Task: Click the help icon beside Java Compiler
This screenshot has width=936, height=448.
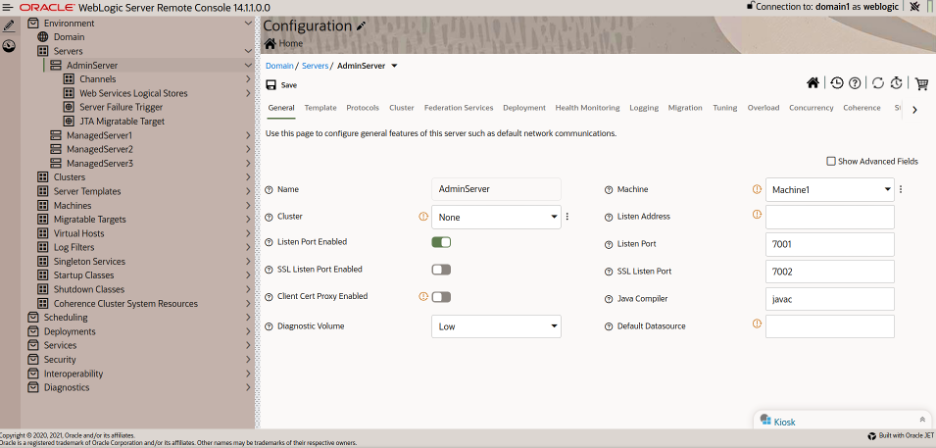Action: click(x=608, y=299)
